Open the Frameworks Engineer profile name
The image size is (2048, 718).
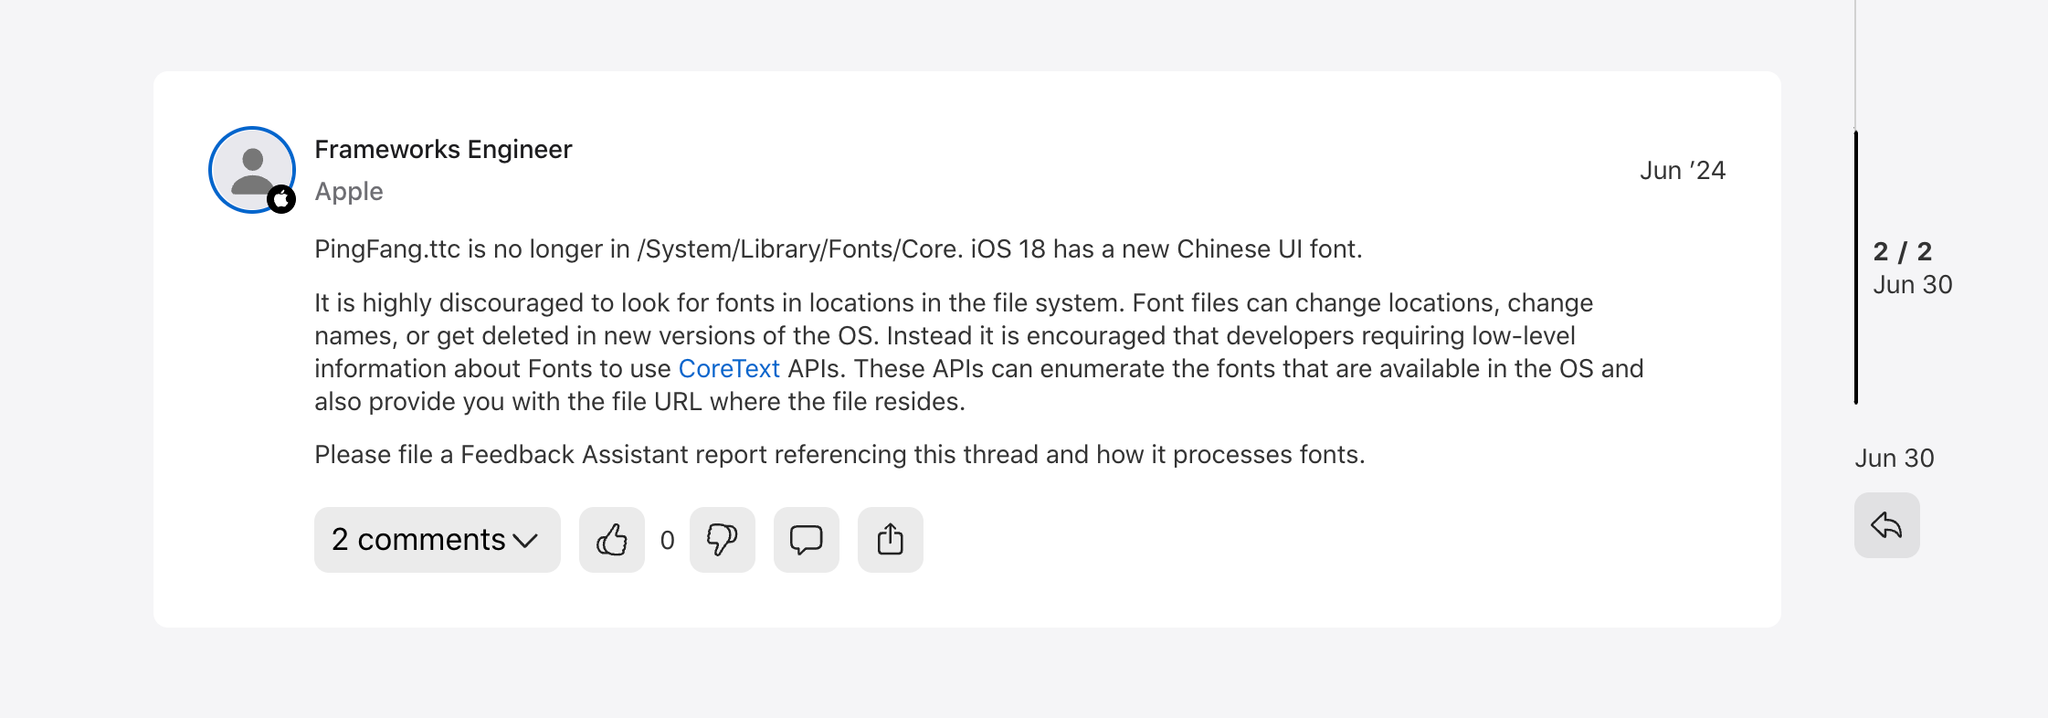coord(443,149)
